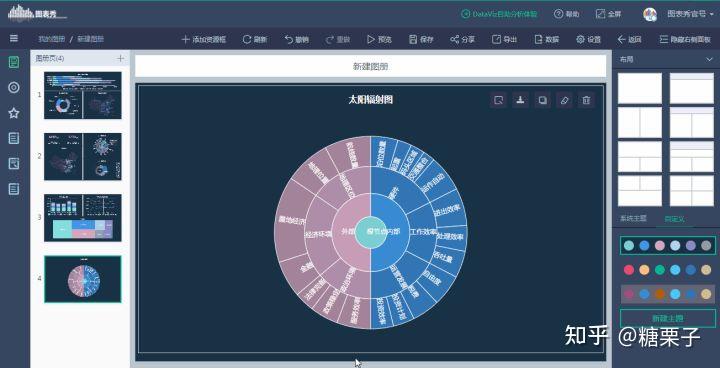Click the 导出 export icon

click(496, 40)
